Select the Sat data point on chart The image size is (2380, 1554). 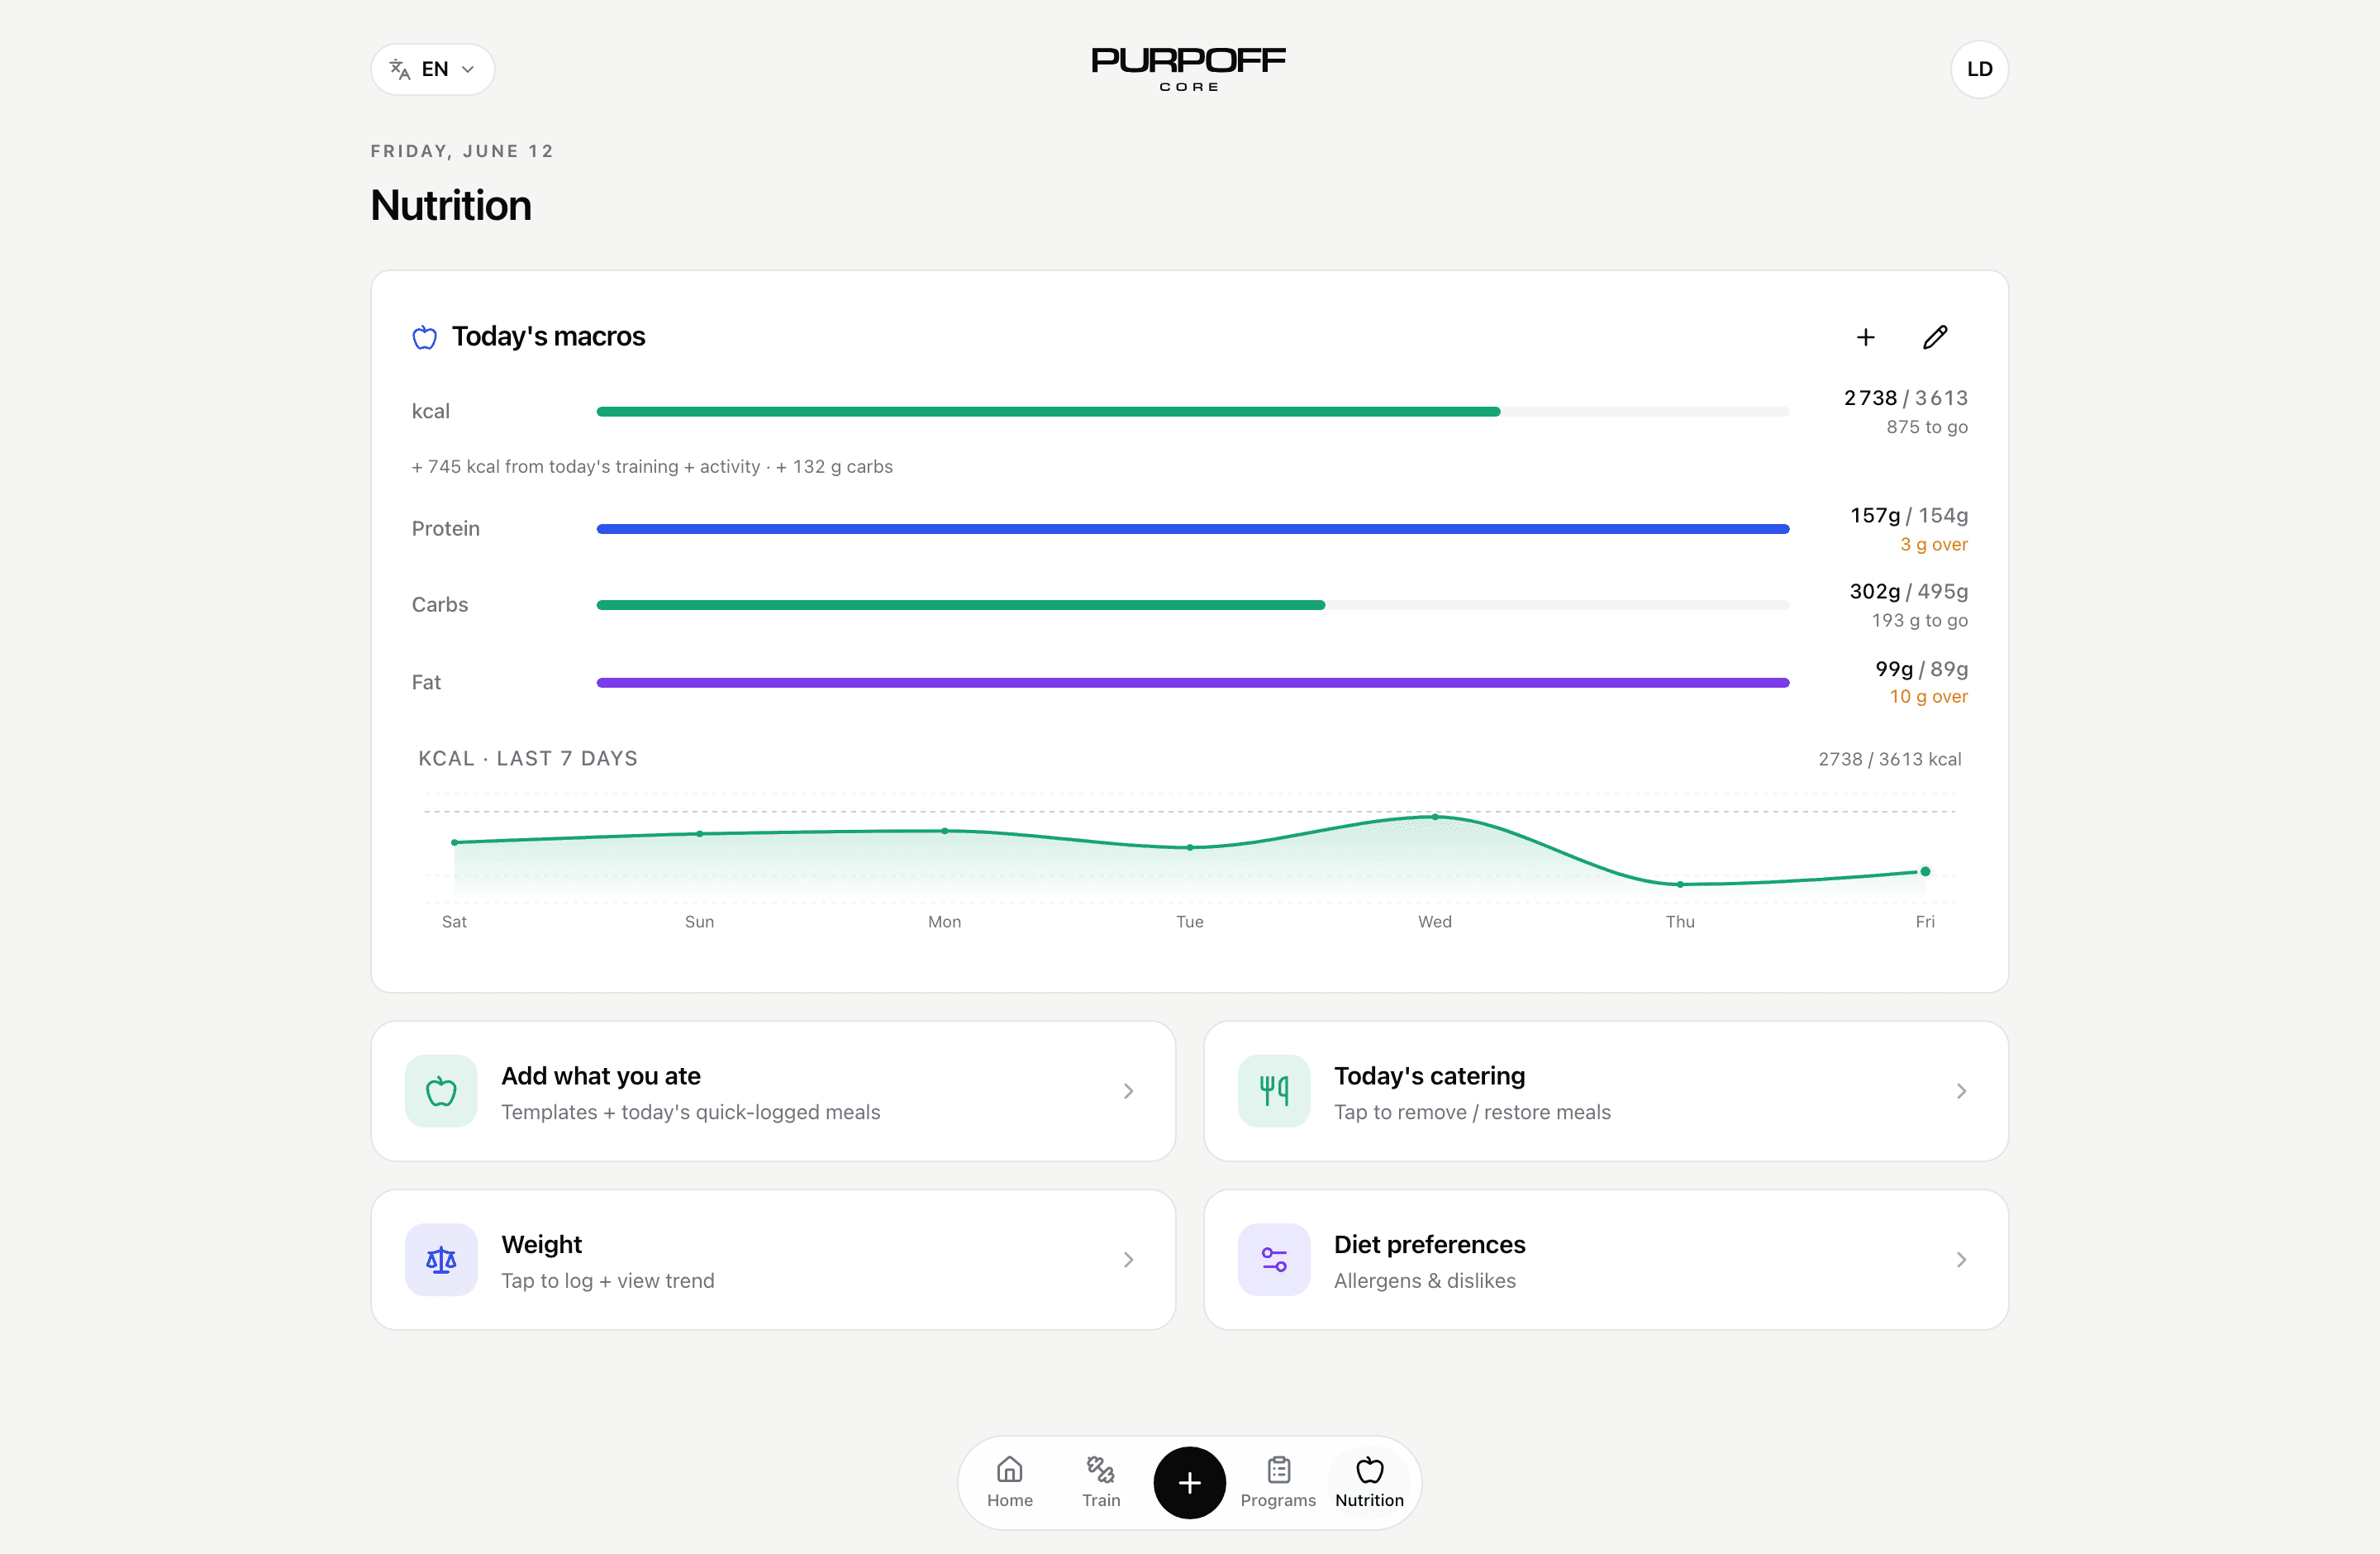pos(455,843)
